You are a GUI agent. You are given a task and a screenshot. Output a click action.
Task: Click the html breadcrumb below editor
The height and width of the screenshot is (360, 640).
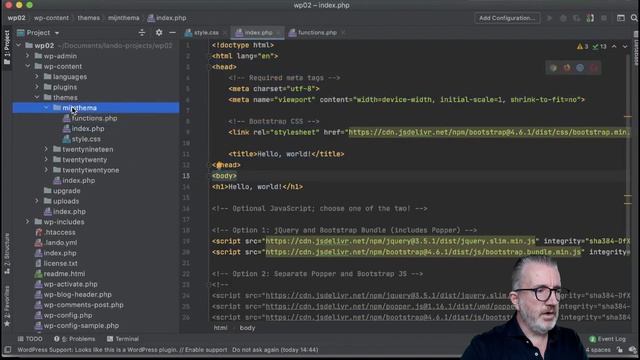point(220,328)
